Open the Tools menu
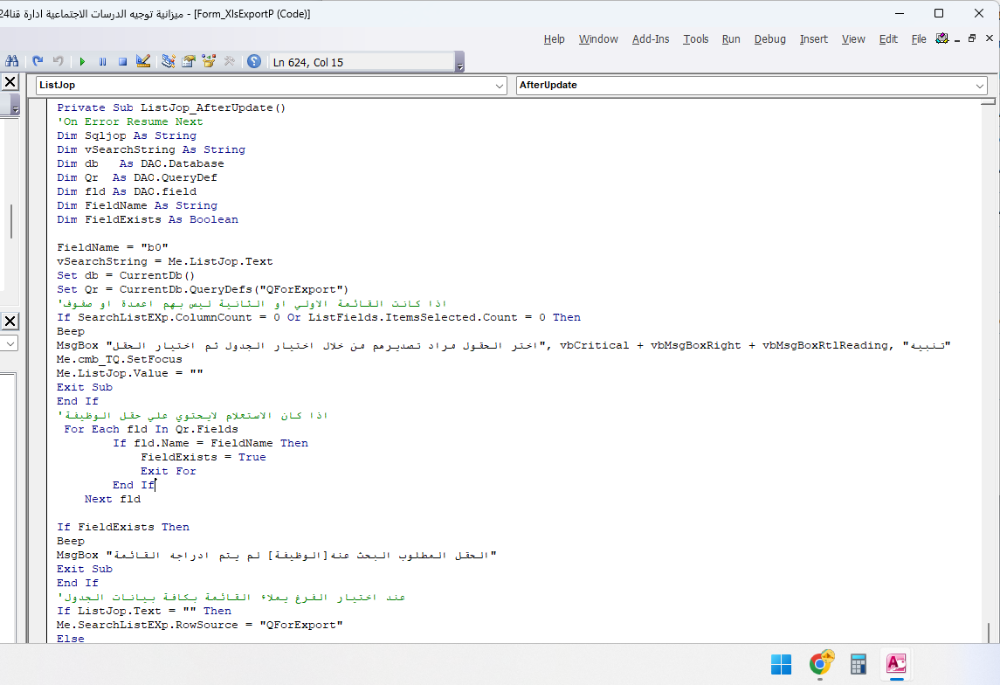 (696, 39)
